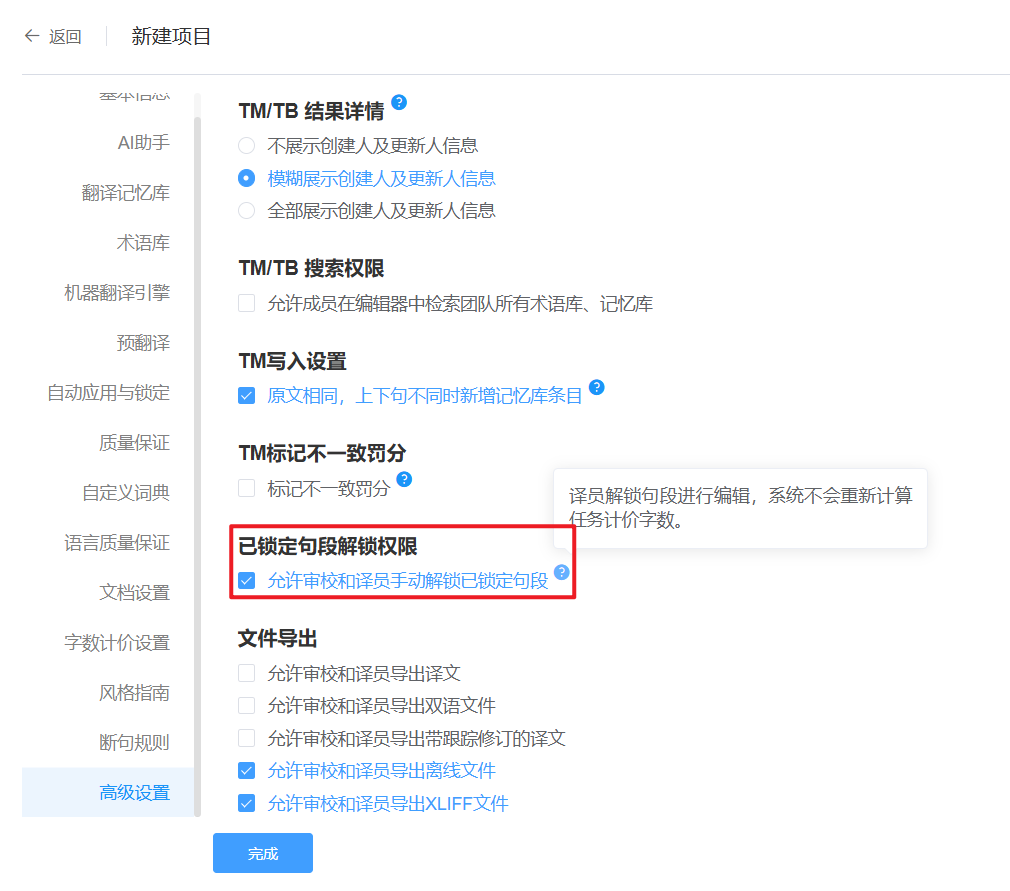Toggle 标记不一致罚分 checkbox
This screenshot has width=1010, height=891.
(x=246, y=489)
